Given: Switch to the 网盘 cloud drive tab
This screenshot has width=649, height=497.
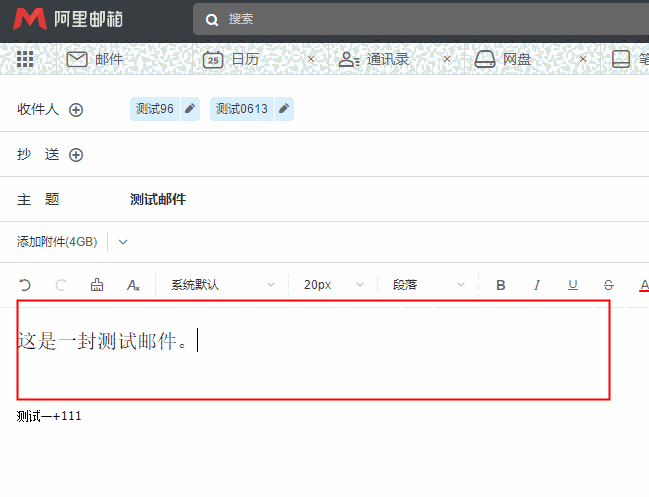Looking at the screenshot, I should (x=502, y=59).
